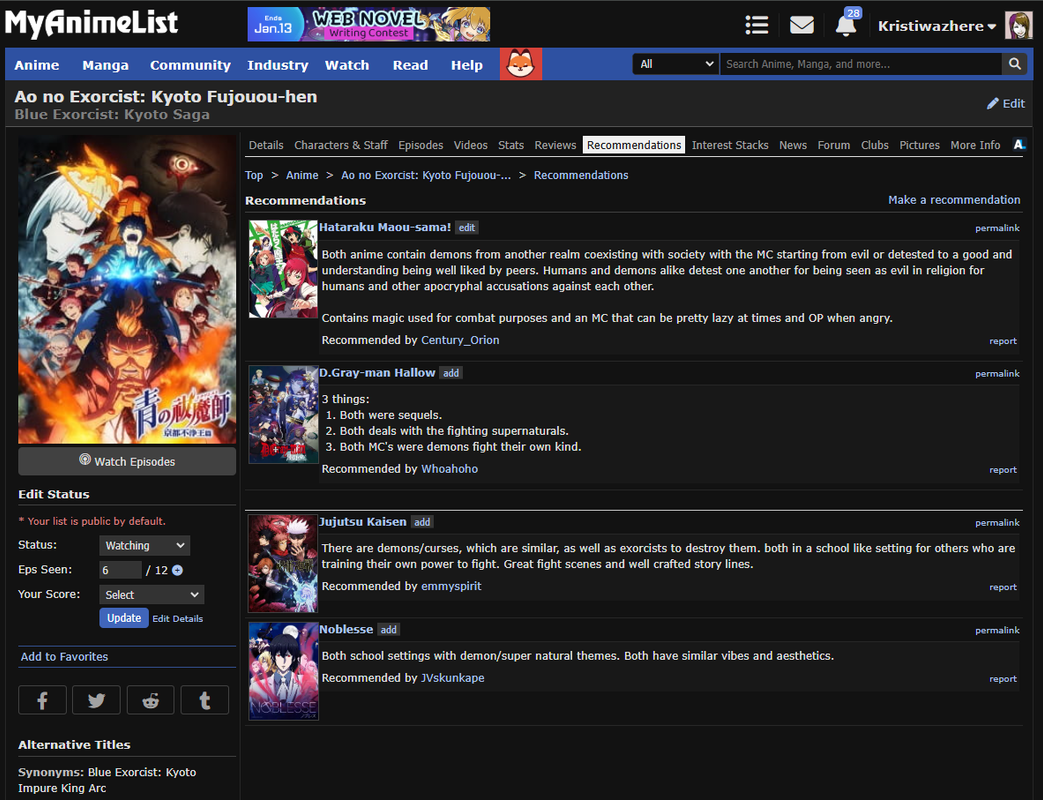1043x800 pixels.
Task: Switch to the More Info tab
Action: tap(975, 145)
